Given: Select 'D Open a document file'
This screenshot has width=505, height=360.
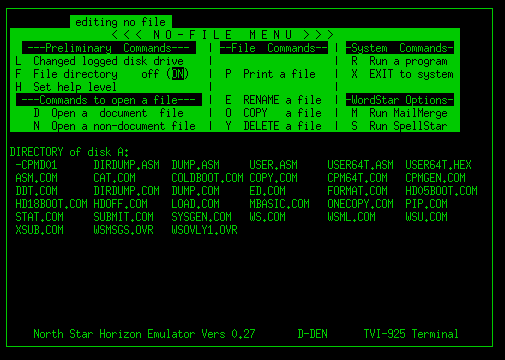Looking at the screenshot, I should coord(108,113).
